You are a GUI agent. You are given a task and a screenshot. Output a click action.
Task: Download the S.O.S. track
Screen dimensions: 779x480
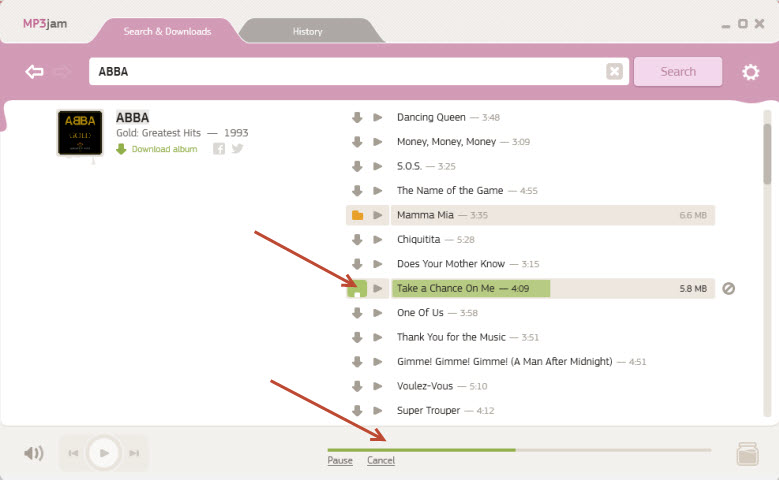(x=357, y=166)
